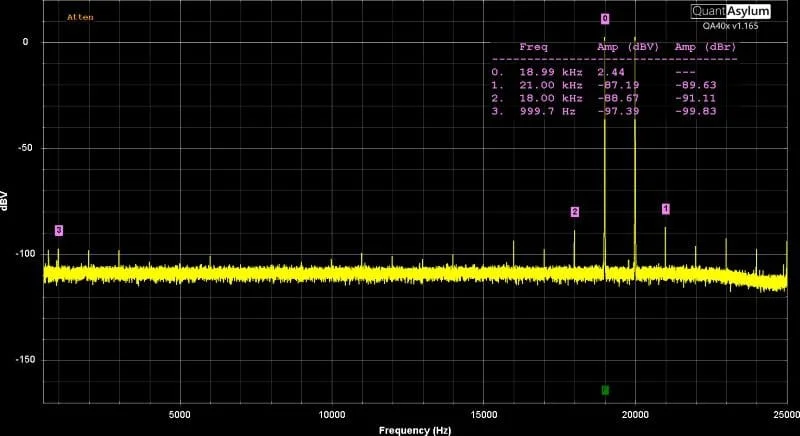This screenshot has width=800, height=436.
Task: Click the green marker on the frequency axis
Action: tap(605, 390)
